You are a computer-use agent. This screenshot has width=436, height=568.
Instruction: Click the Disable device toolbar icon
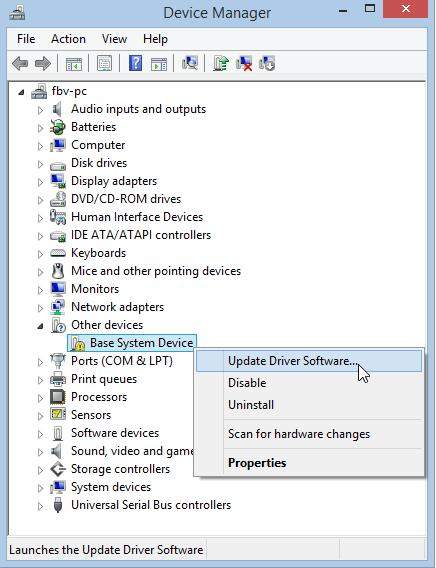point(267,63)
